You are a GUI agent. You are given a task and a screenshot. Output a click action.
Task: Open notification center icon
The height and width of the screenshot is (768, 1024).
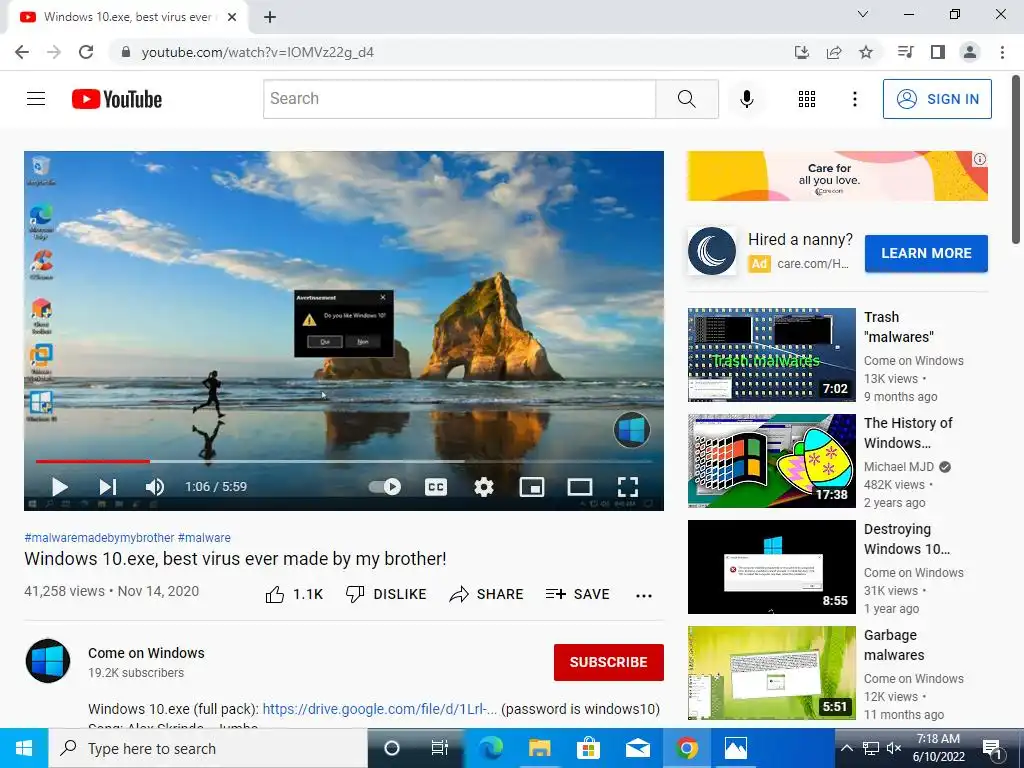click(x=992, y=749)
